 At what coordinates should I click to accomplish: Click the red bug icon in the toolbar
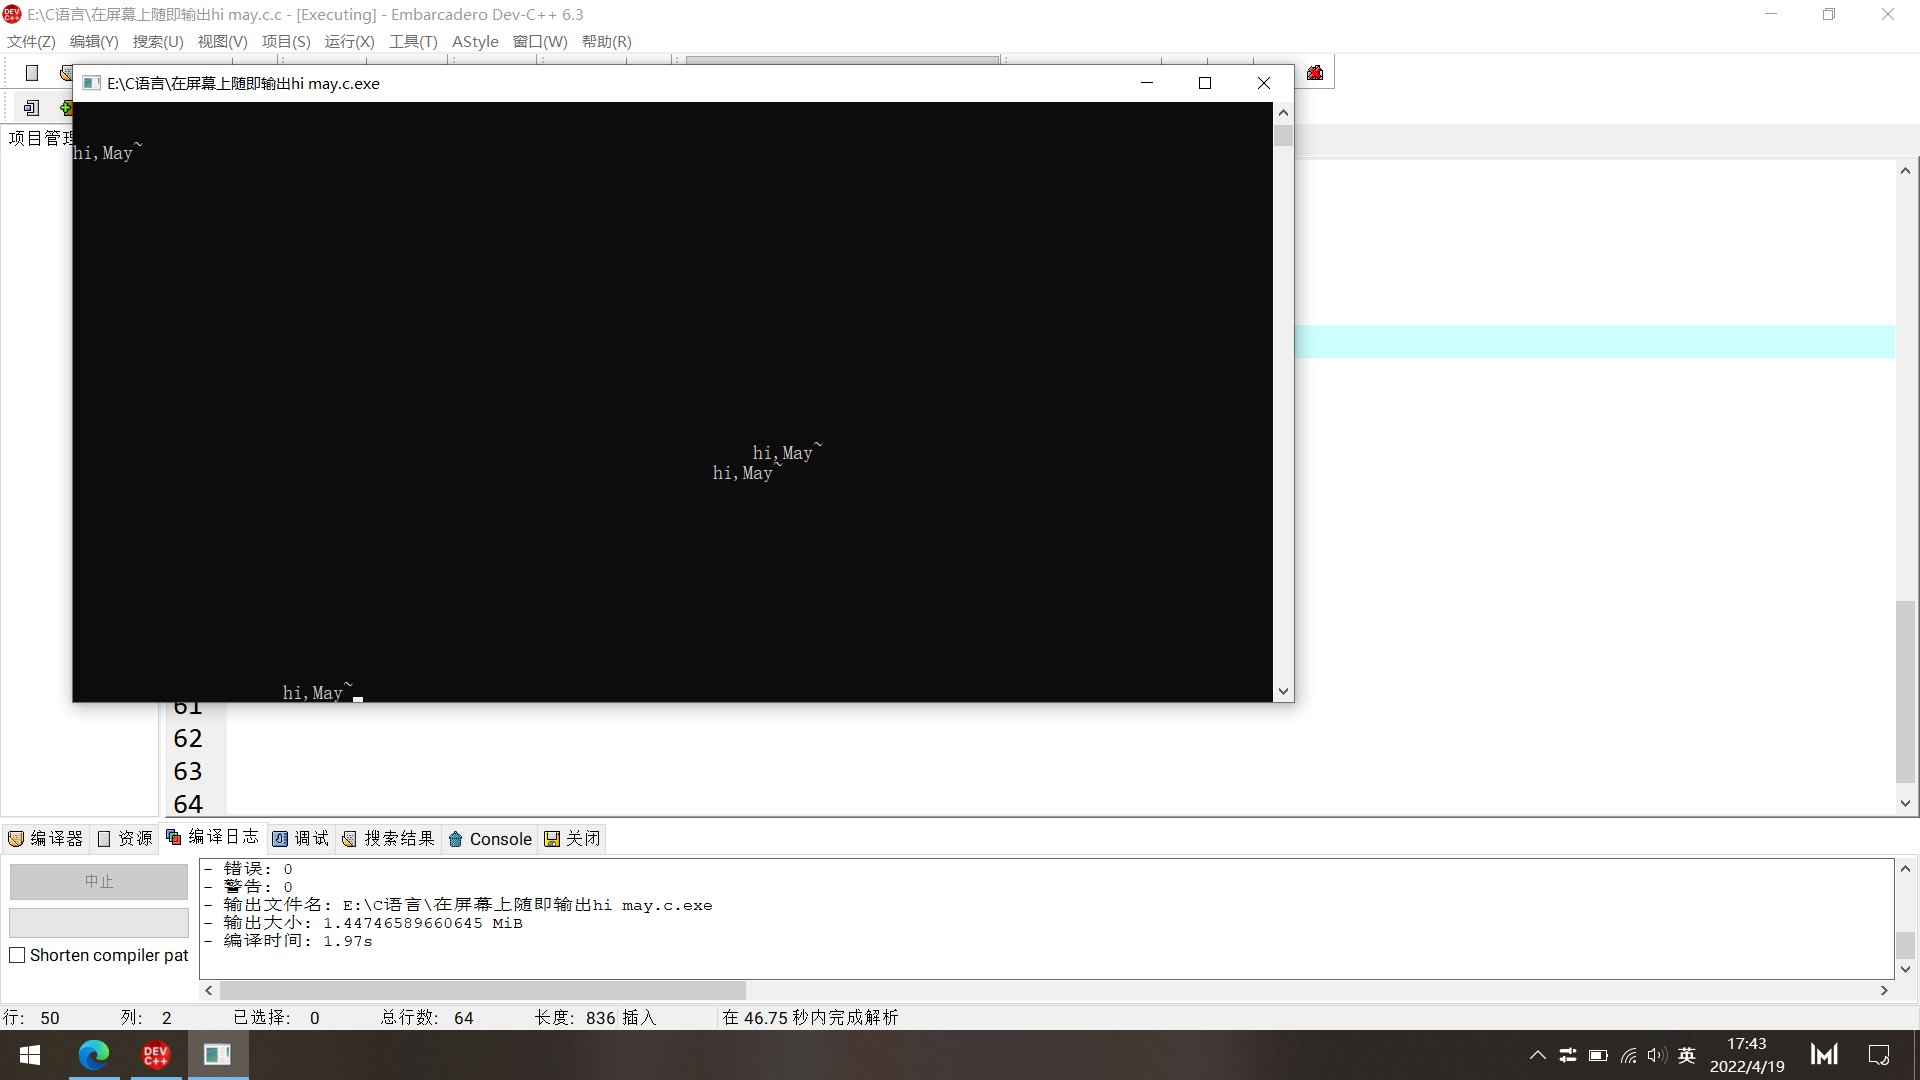click(1315, 73)
